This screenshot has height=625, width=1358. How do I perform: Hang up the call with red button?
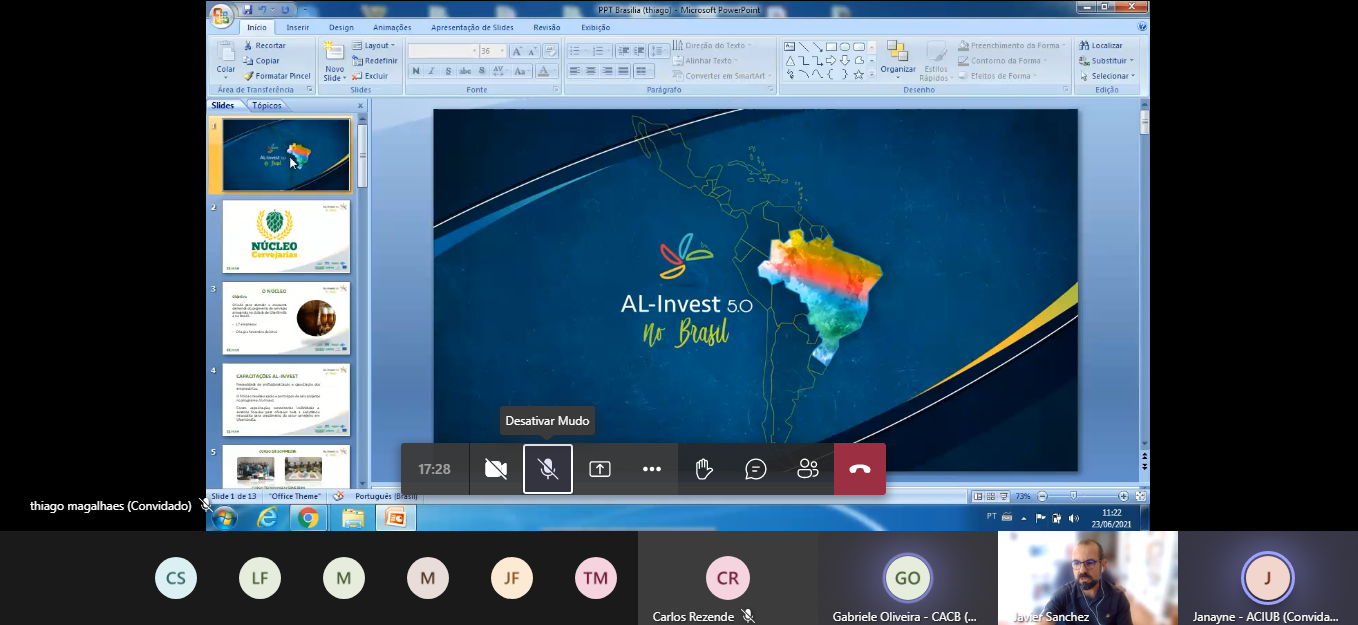pyautogui.click(x=860, y=469)
